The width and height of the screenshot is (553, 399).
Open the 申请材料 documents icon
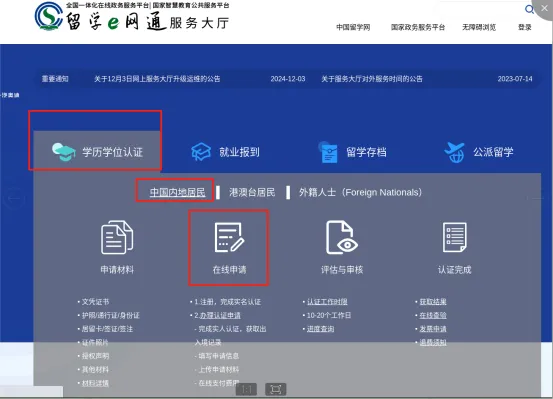point(117,237)
